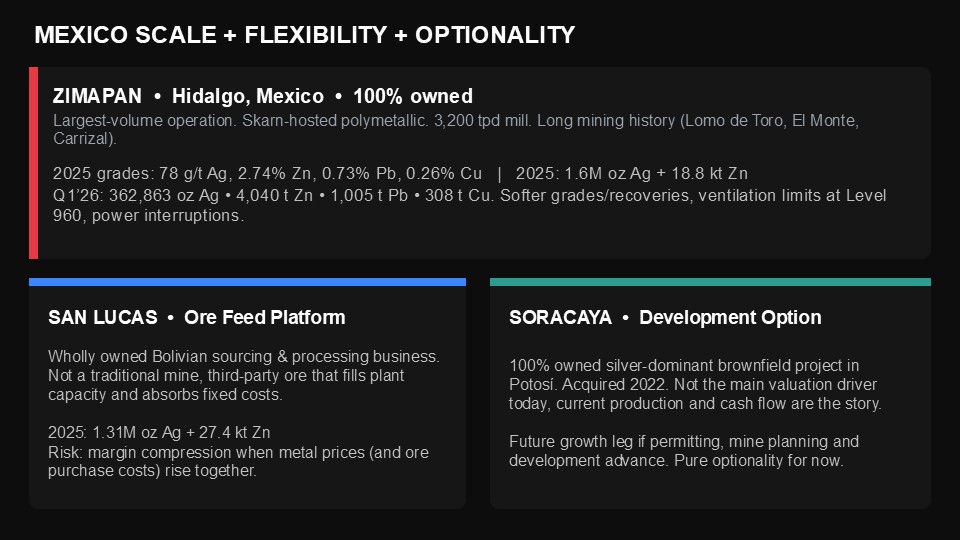
Task: Click the Ore Feed Platform subtitle
Action: tap(265, 317)
